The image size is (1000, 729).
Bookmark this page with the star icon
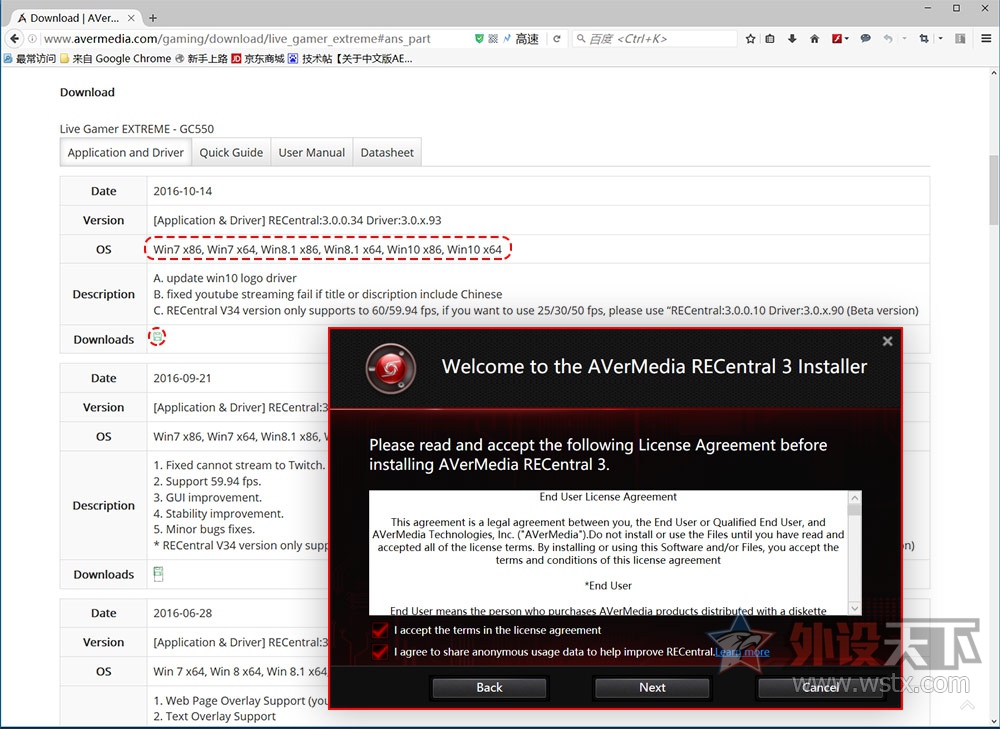(750, 39)
